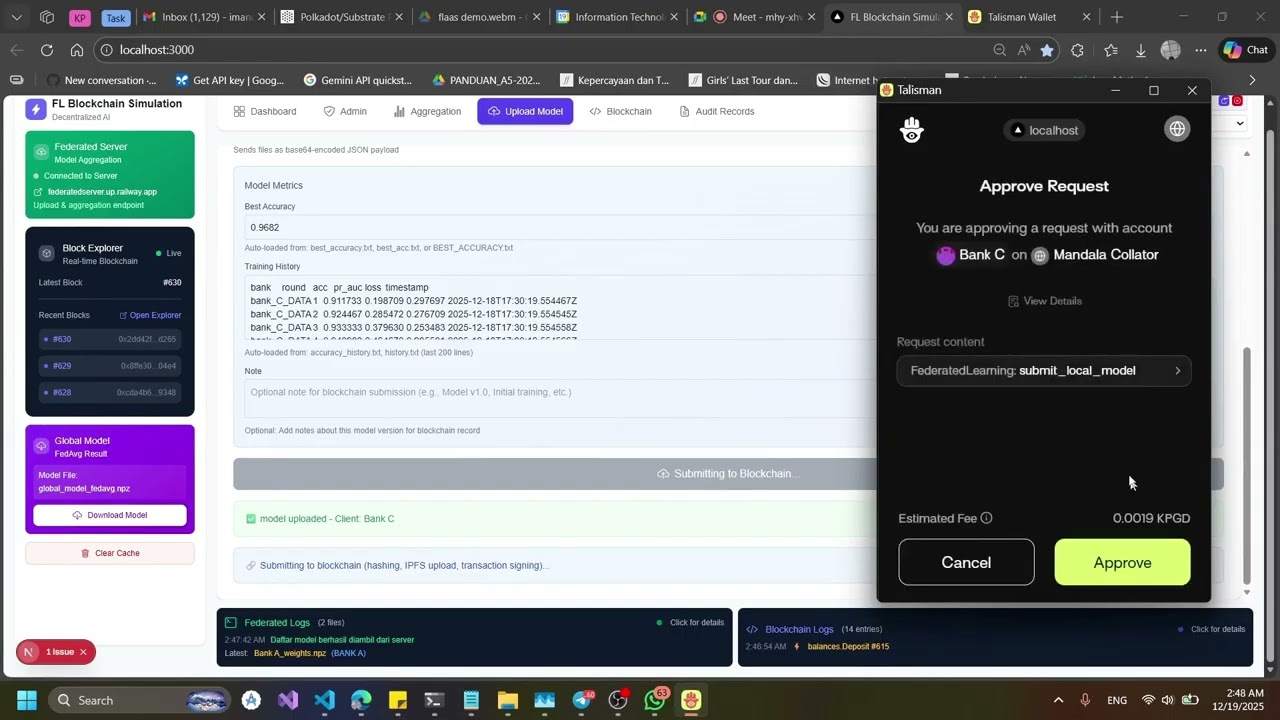Open the Admin tab
This screenshot has width=1280, height=720.
[345, 111]
